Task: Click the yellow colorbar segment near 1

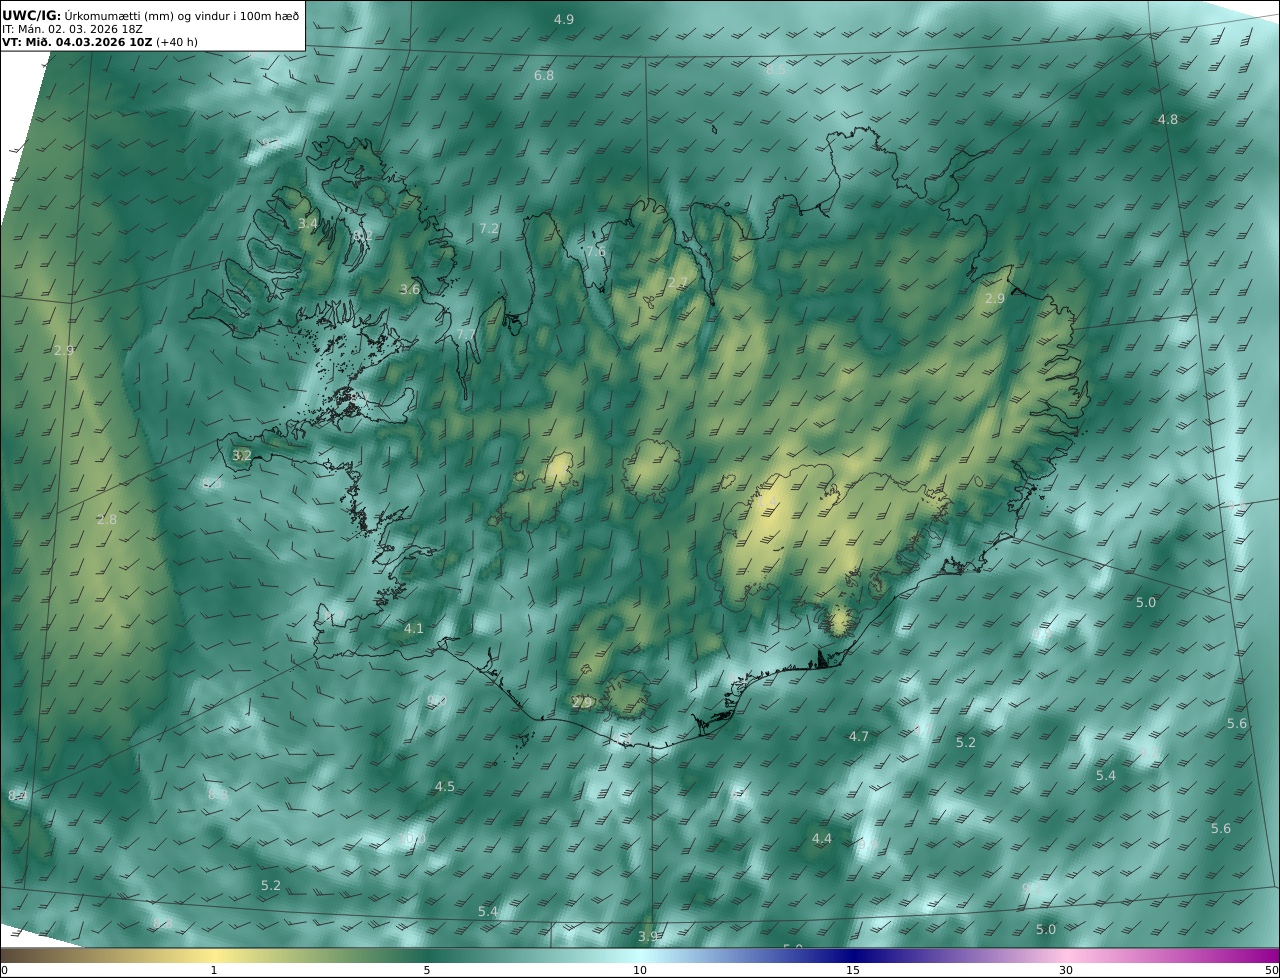Action: pos(214,956)
